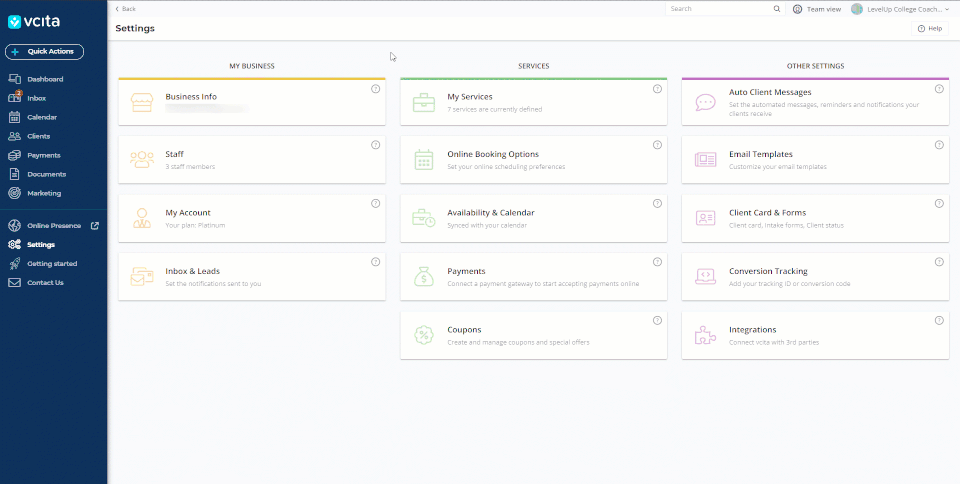Click '3 staff members' text
Image resolution: width=960 pixels, height=484 pixels.
point(190,166)
